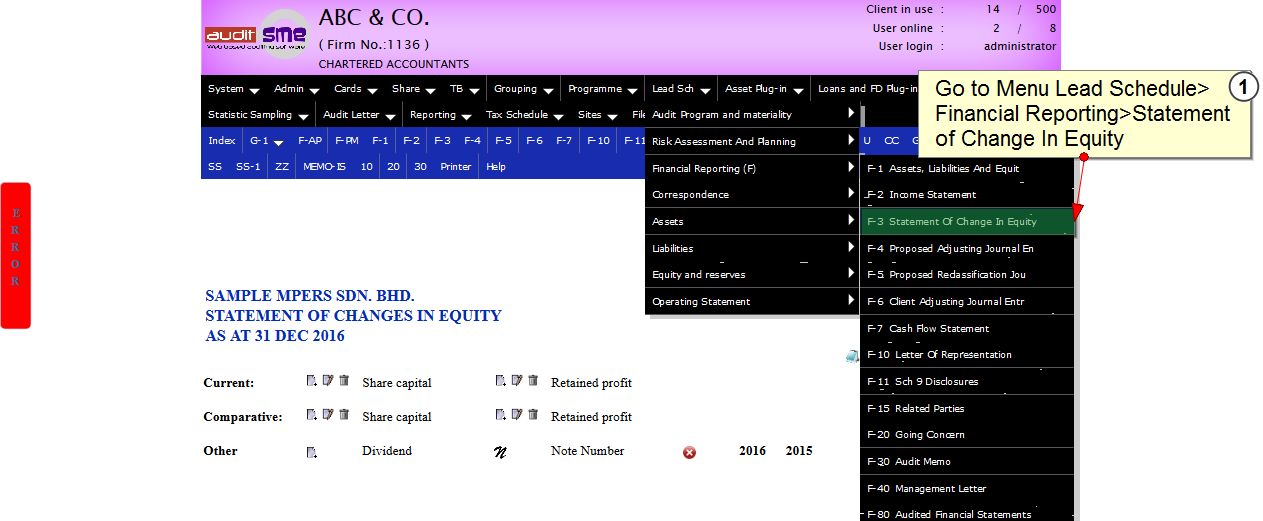Click the add icon beside Current Share capital
Screen dimensions: 1263x521
[311, 381]
